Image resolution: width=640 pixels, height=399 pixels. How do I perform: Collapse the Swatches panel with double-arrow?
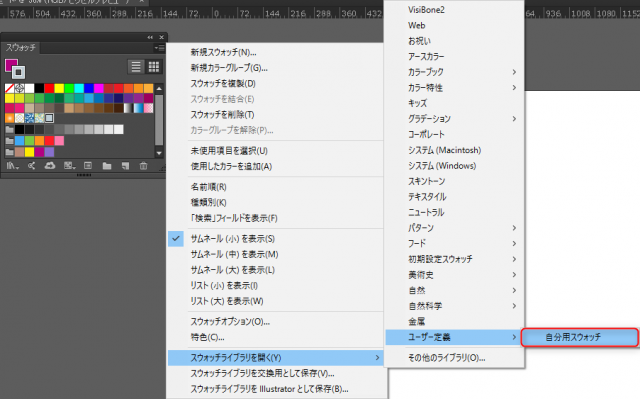click(x=150, y=37)
